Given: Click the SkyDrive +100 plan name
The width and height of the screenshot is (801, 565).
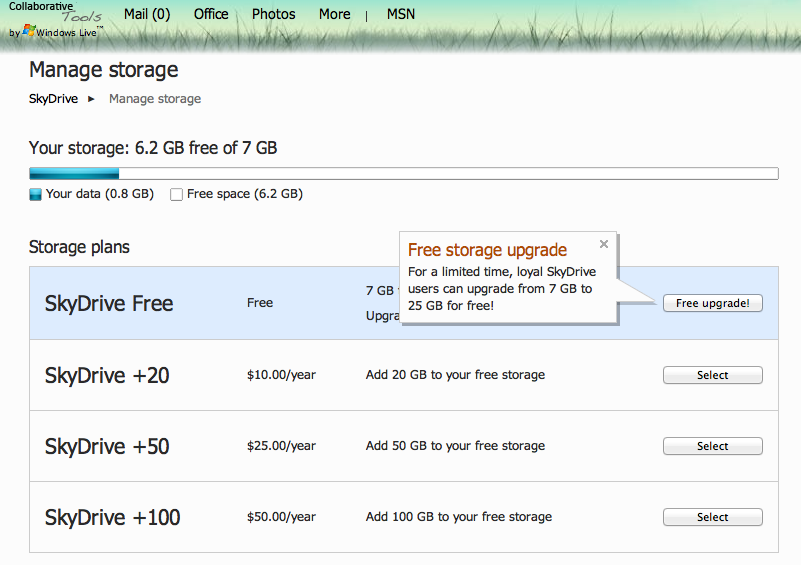Looking at the screenshot, I should pyautogui.click(x=112, y=517).
